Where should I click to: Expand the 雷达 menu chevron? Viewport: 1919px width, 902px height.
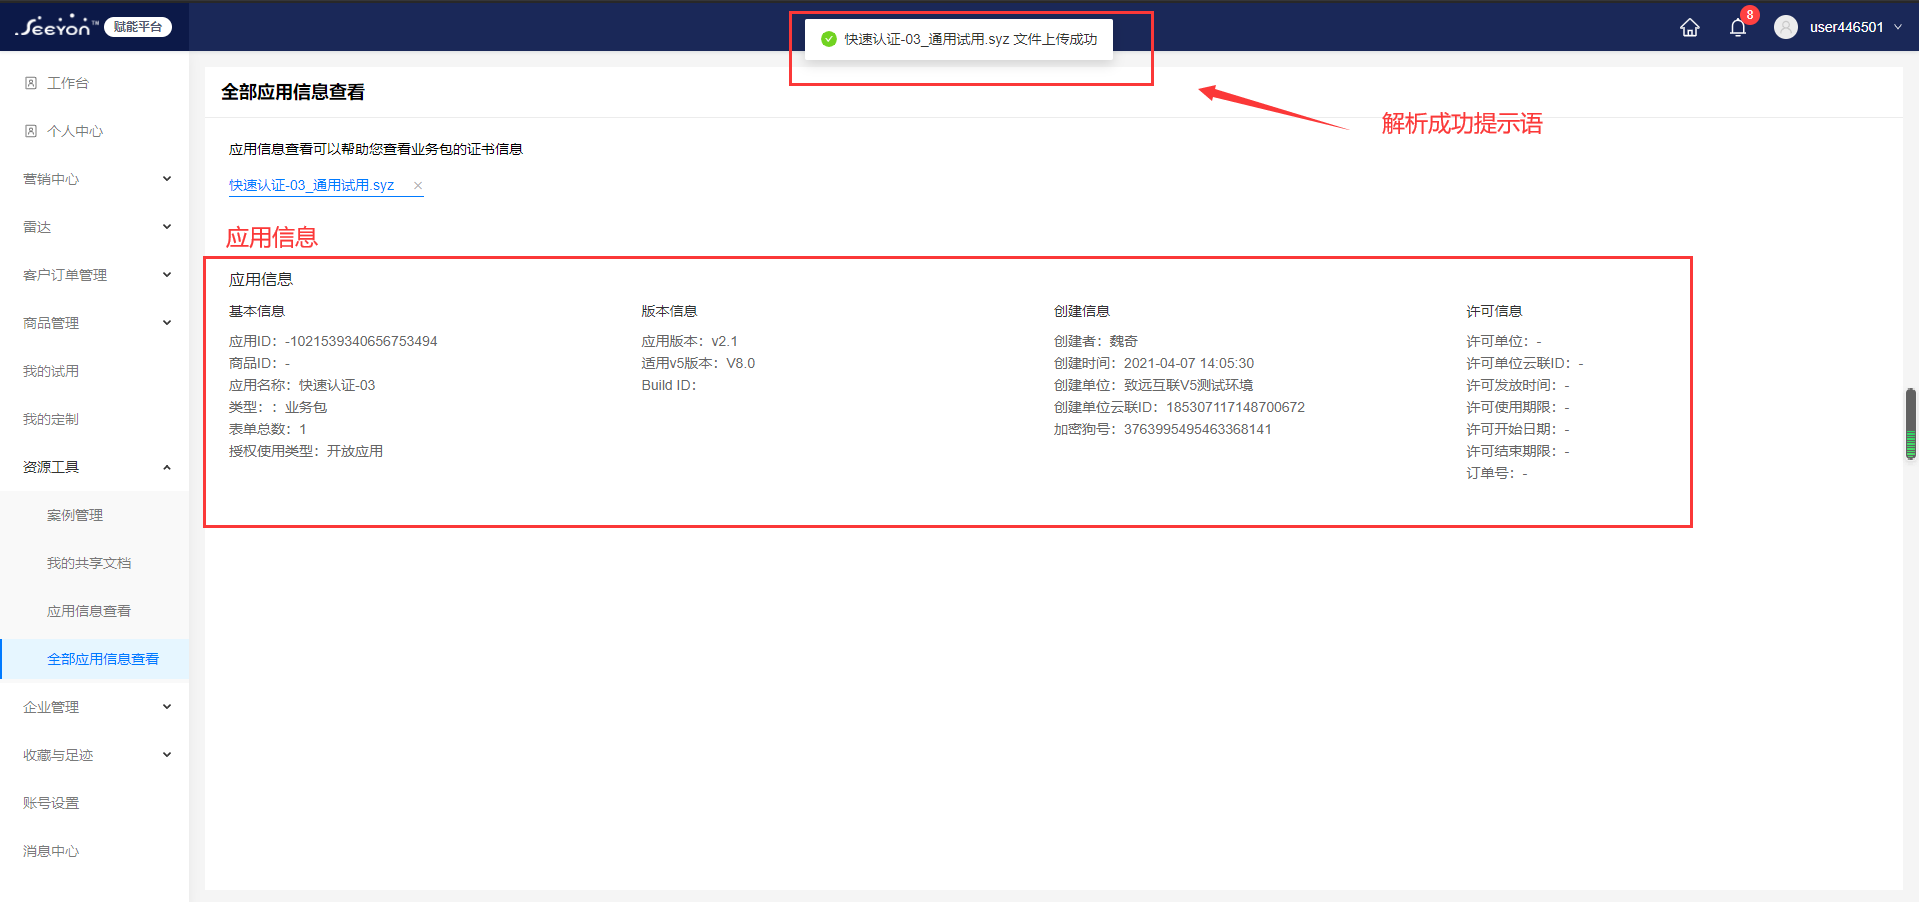click(167, 227)
